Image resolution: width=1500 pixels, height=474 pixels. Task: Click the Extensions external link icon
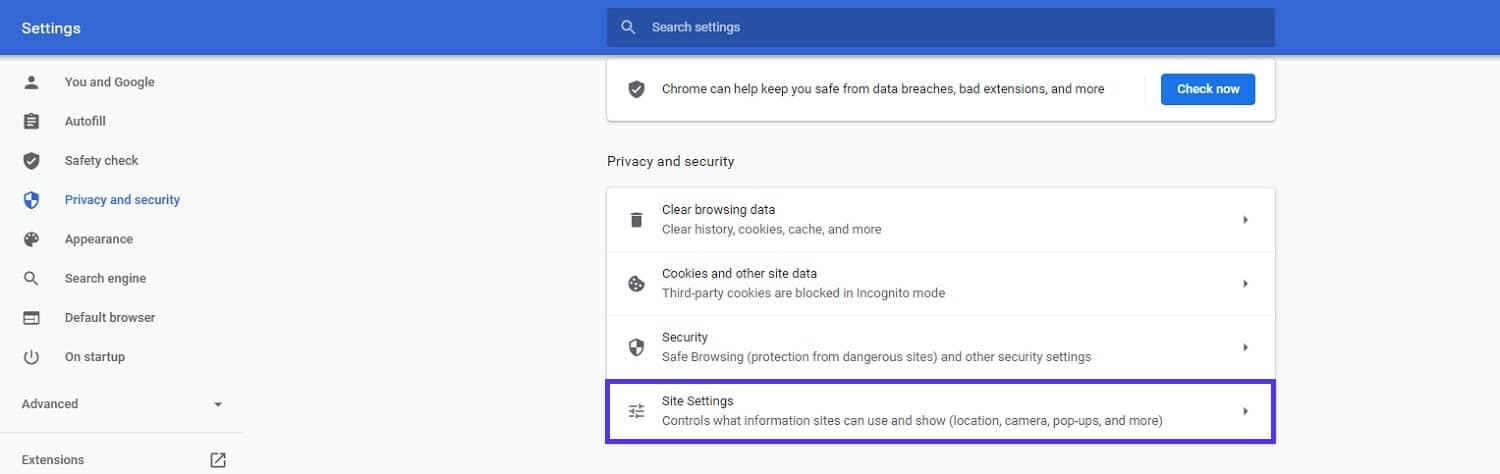(x=218, y=460)
